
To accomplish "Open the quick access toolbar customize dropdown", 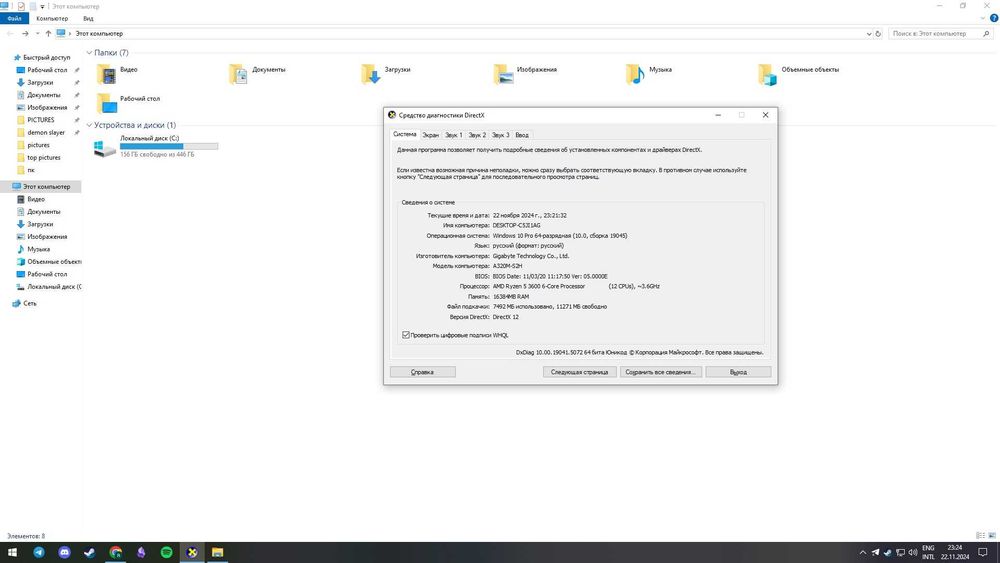I will (x=43, y=6).
